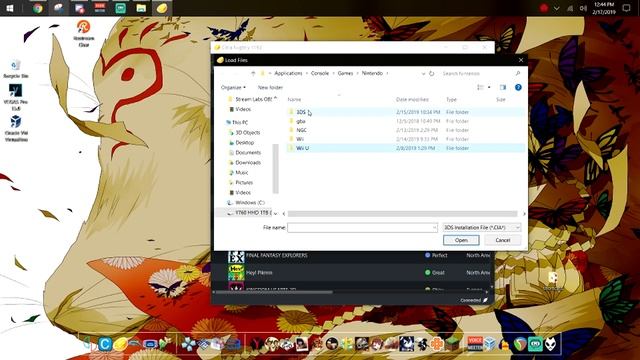Click the navigation pane vertical scrollbar
This screenshot has height=360, width=640.
[x=276, y=169]
